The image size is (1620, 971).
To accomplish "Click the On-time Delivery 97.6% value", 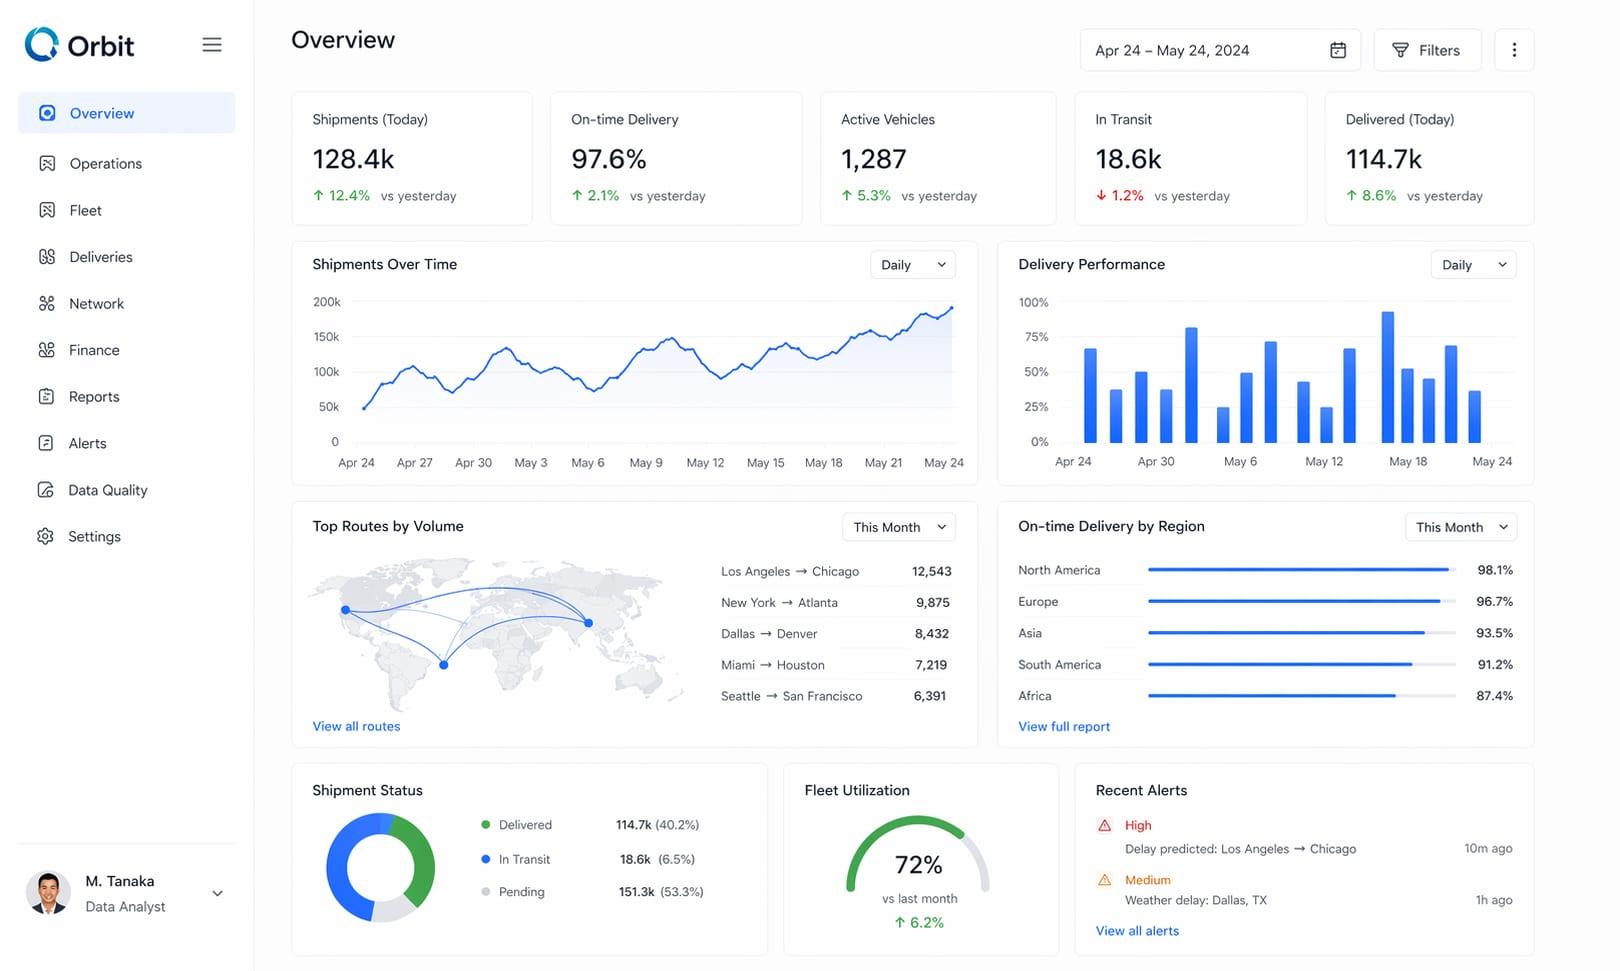I will point(608,159).
